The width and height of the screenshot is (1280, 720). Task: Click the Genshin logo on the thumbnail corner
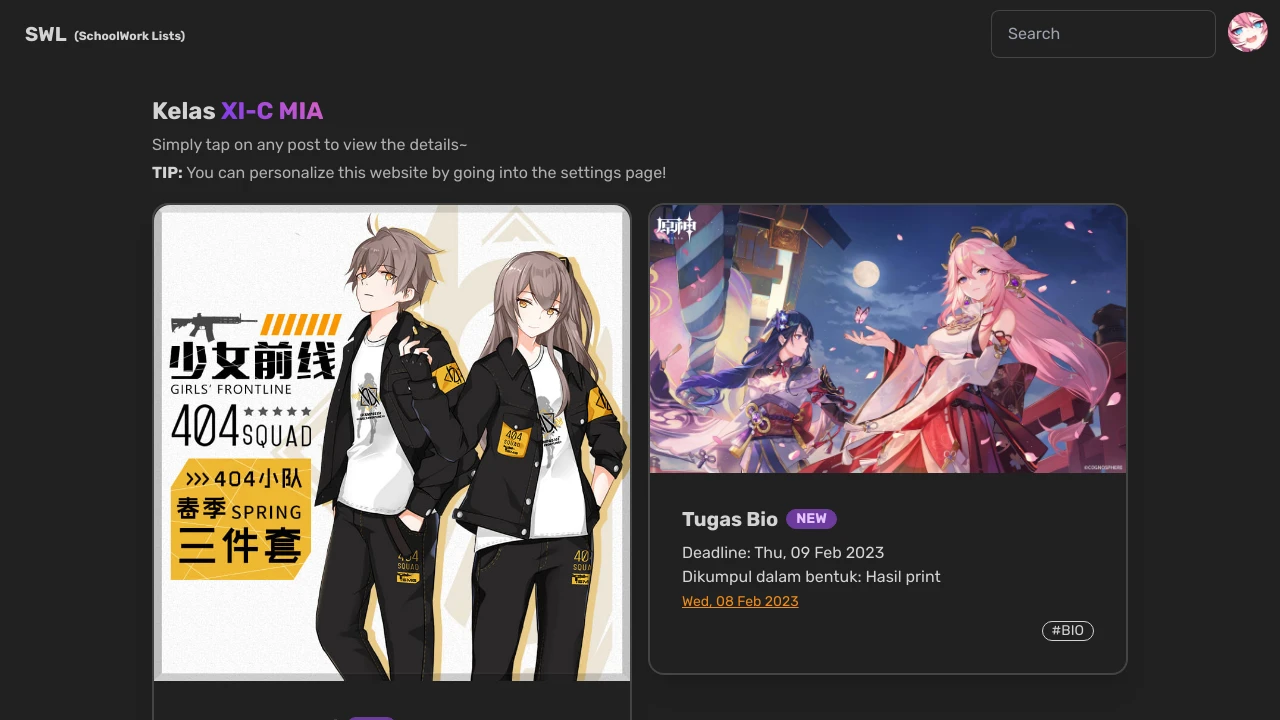pos(676,227)
